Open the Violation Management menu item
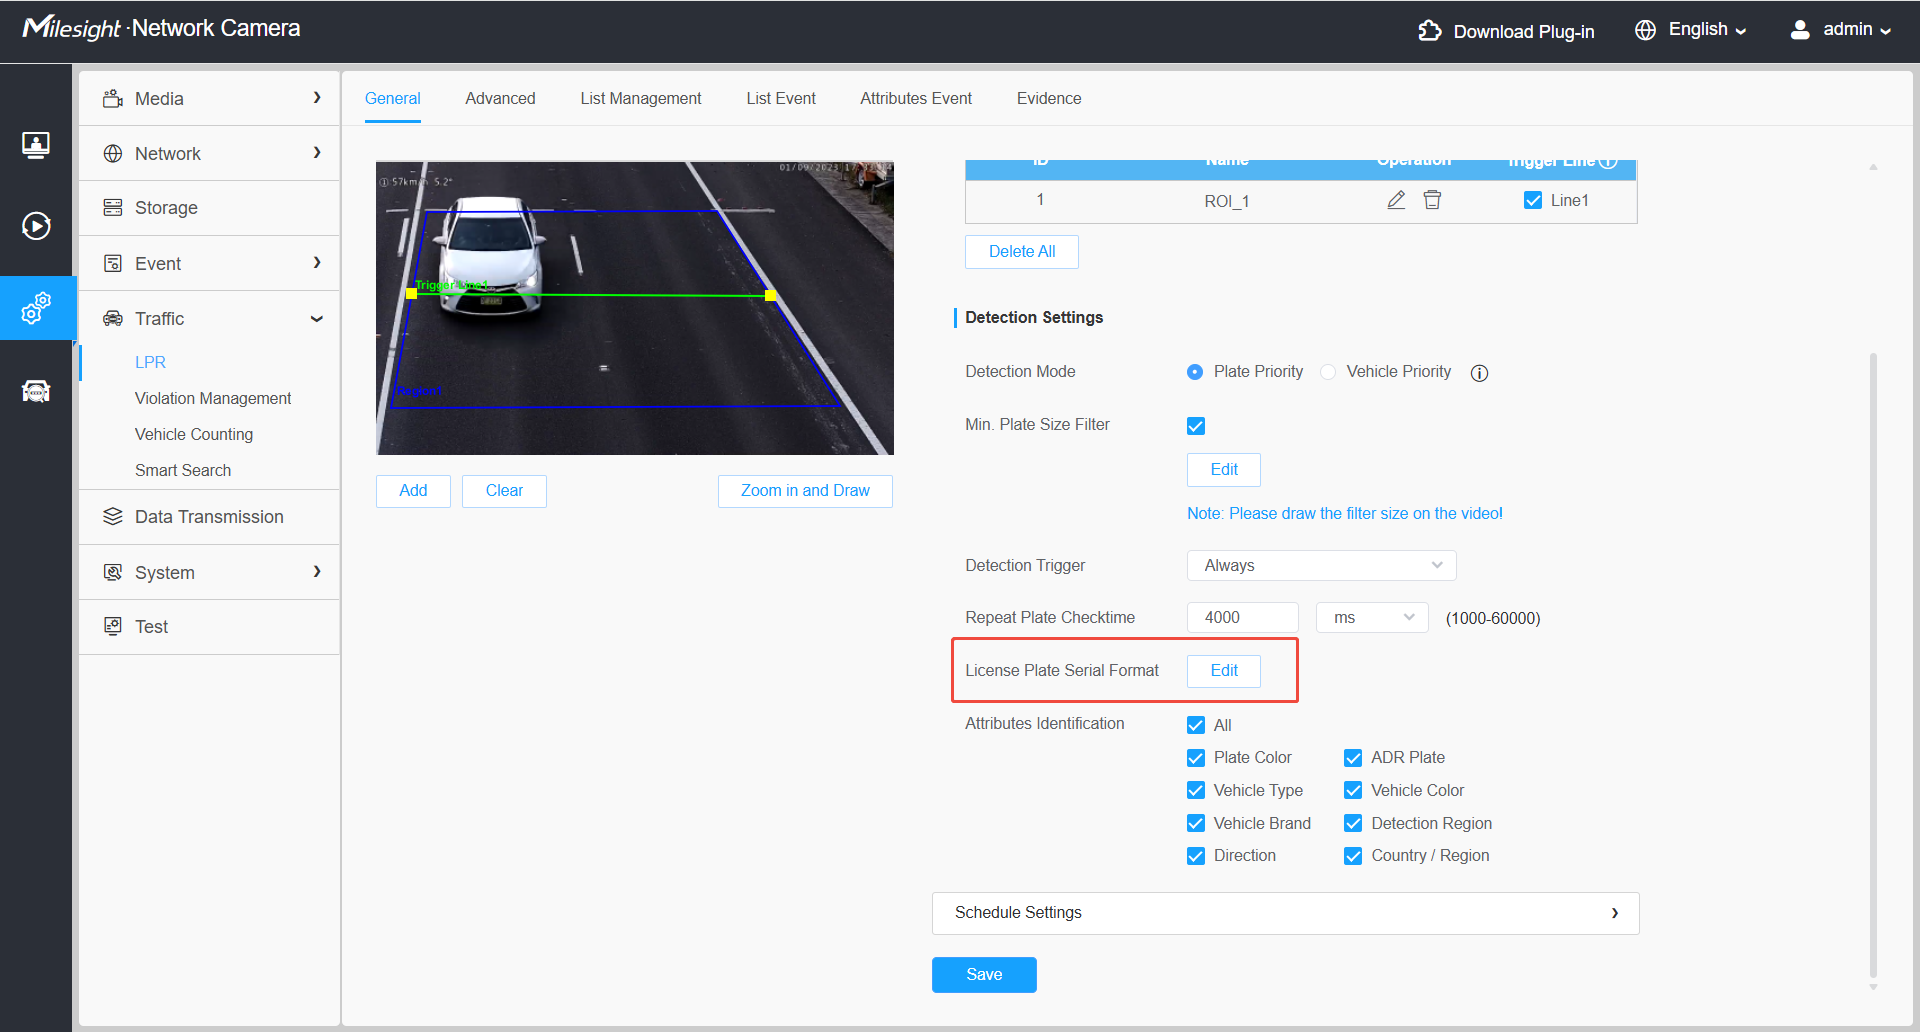 (x=213, y=398)
